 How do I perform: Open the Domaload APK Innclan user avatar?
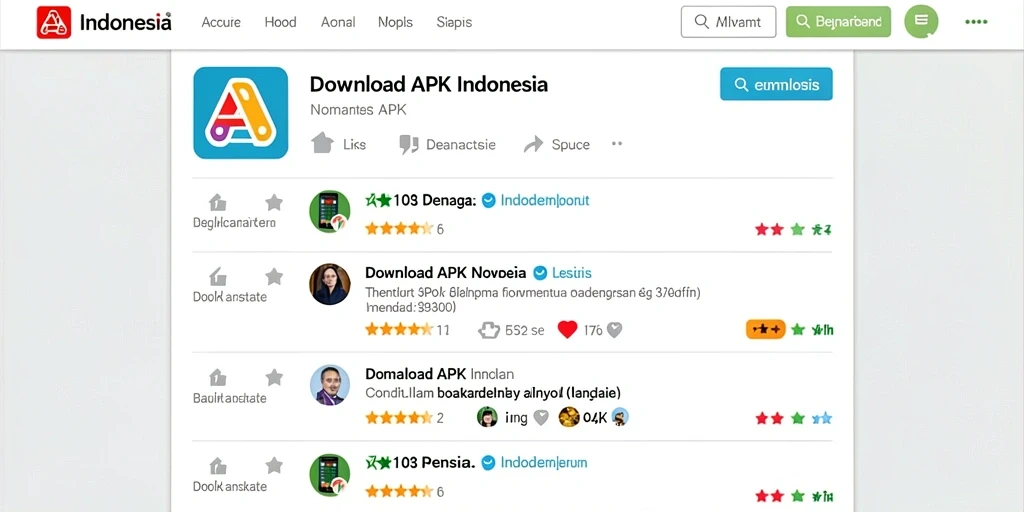[x=330, y=385]
